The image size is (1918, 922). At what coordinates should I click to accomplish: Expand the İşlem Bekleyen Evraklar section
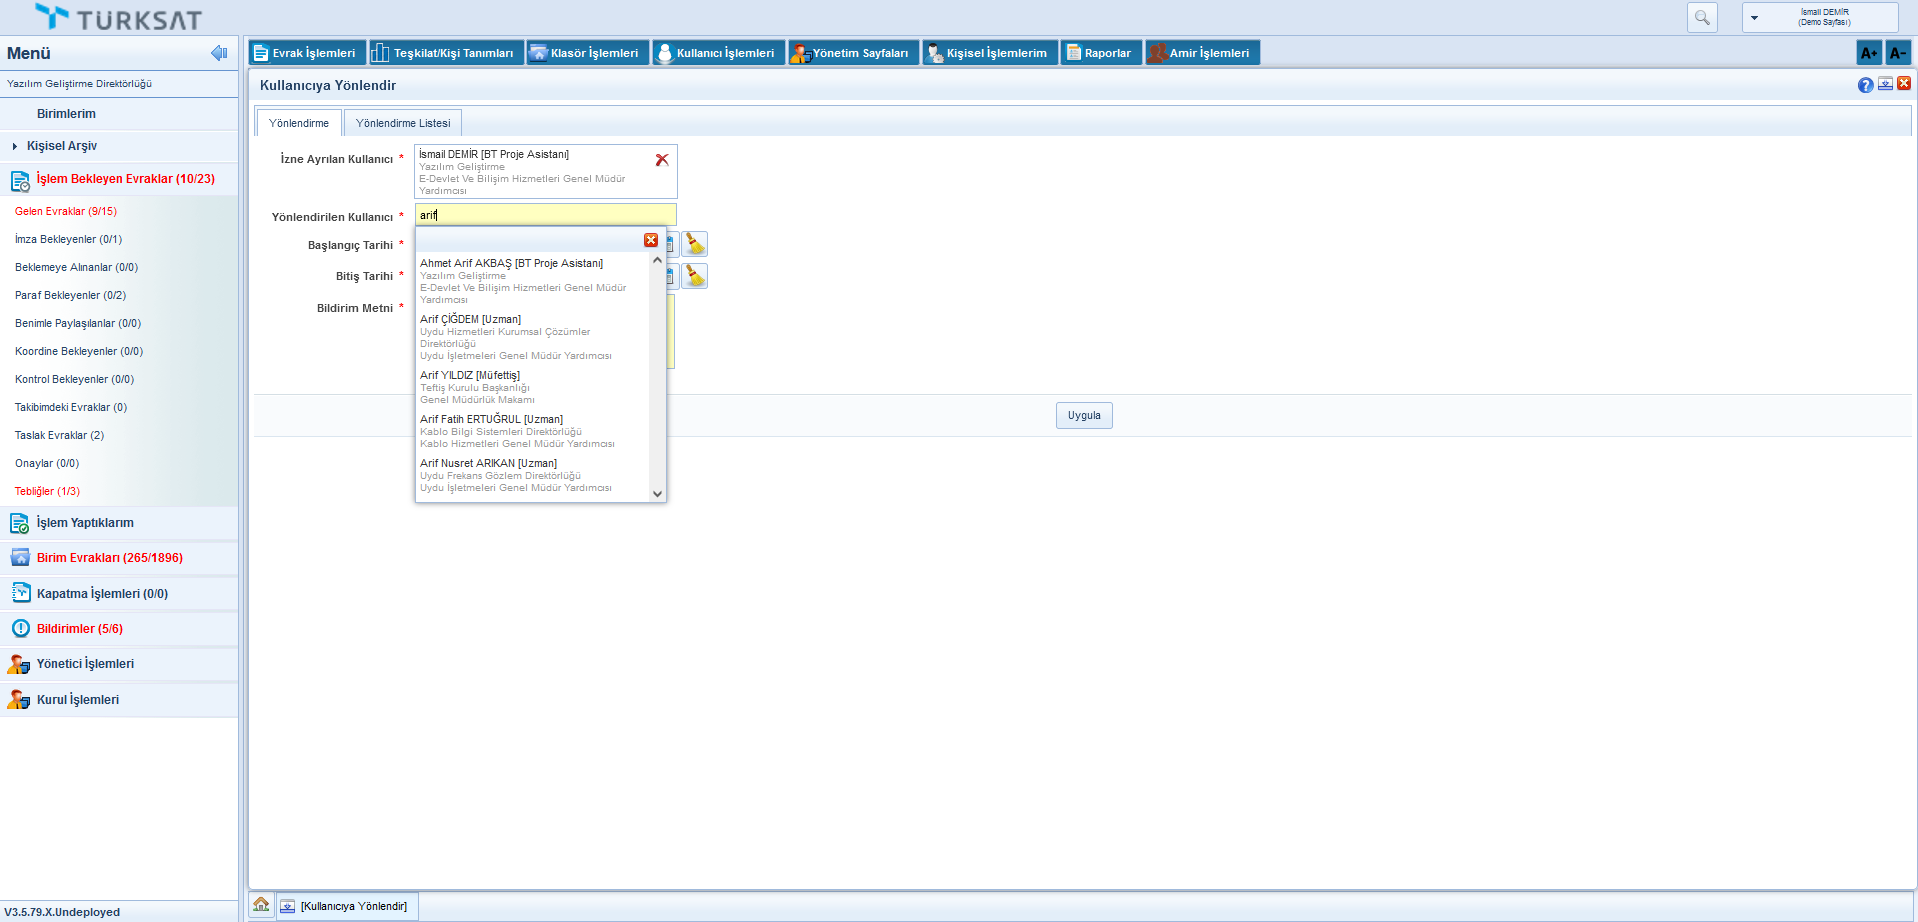coord(125,179)
